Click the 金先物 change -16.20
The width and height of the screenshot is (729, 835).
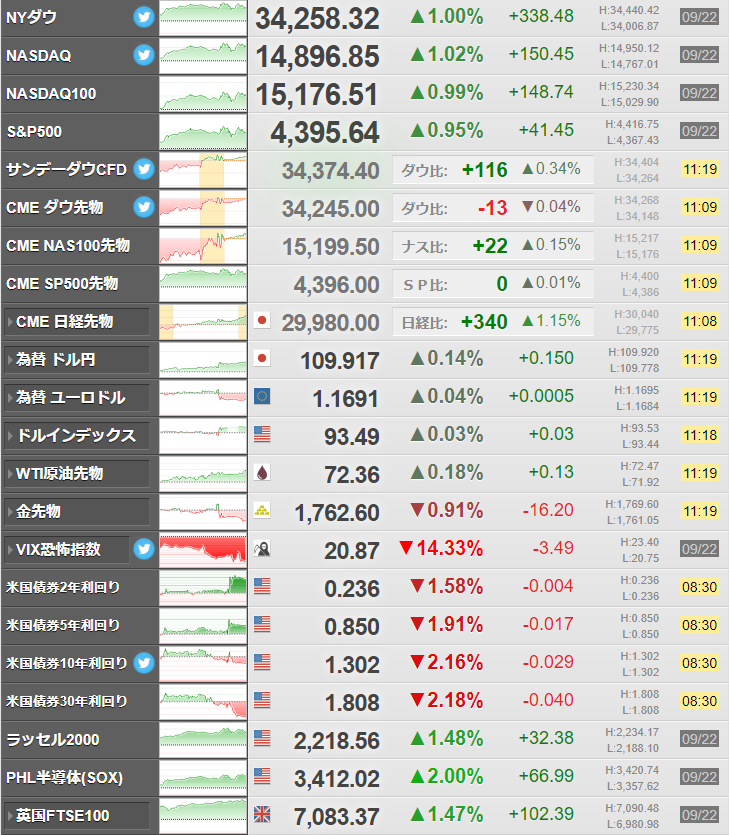548,510
